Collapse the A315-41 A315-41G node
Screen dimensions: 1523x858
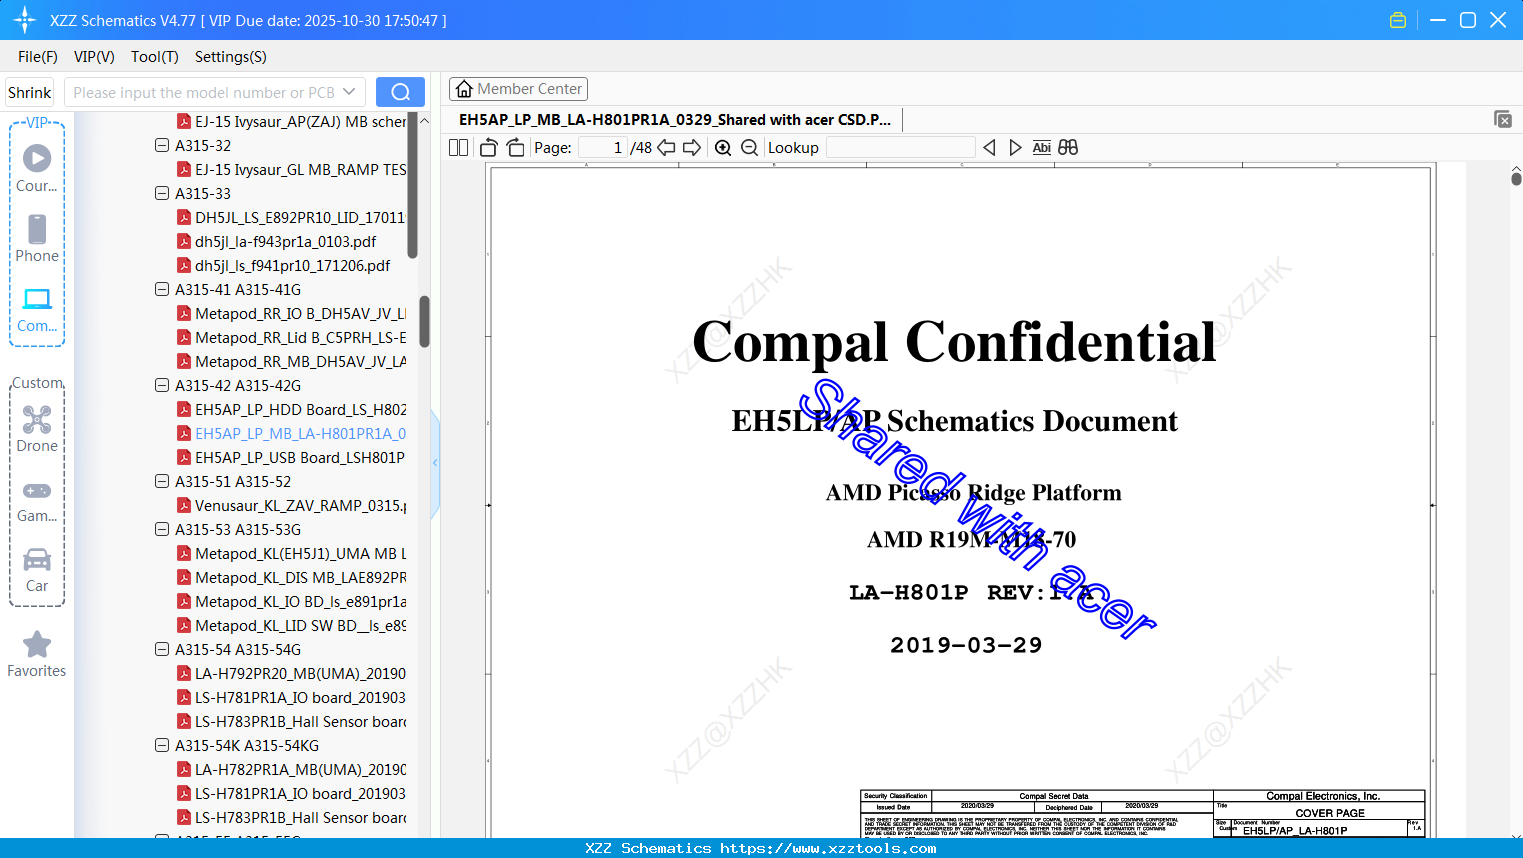[x=162, y=289]
